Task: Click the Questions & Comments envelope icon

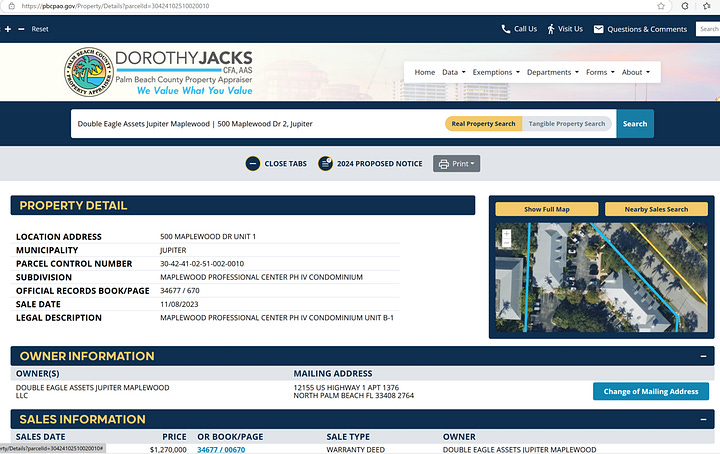Action: [x=598, y=29]
